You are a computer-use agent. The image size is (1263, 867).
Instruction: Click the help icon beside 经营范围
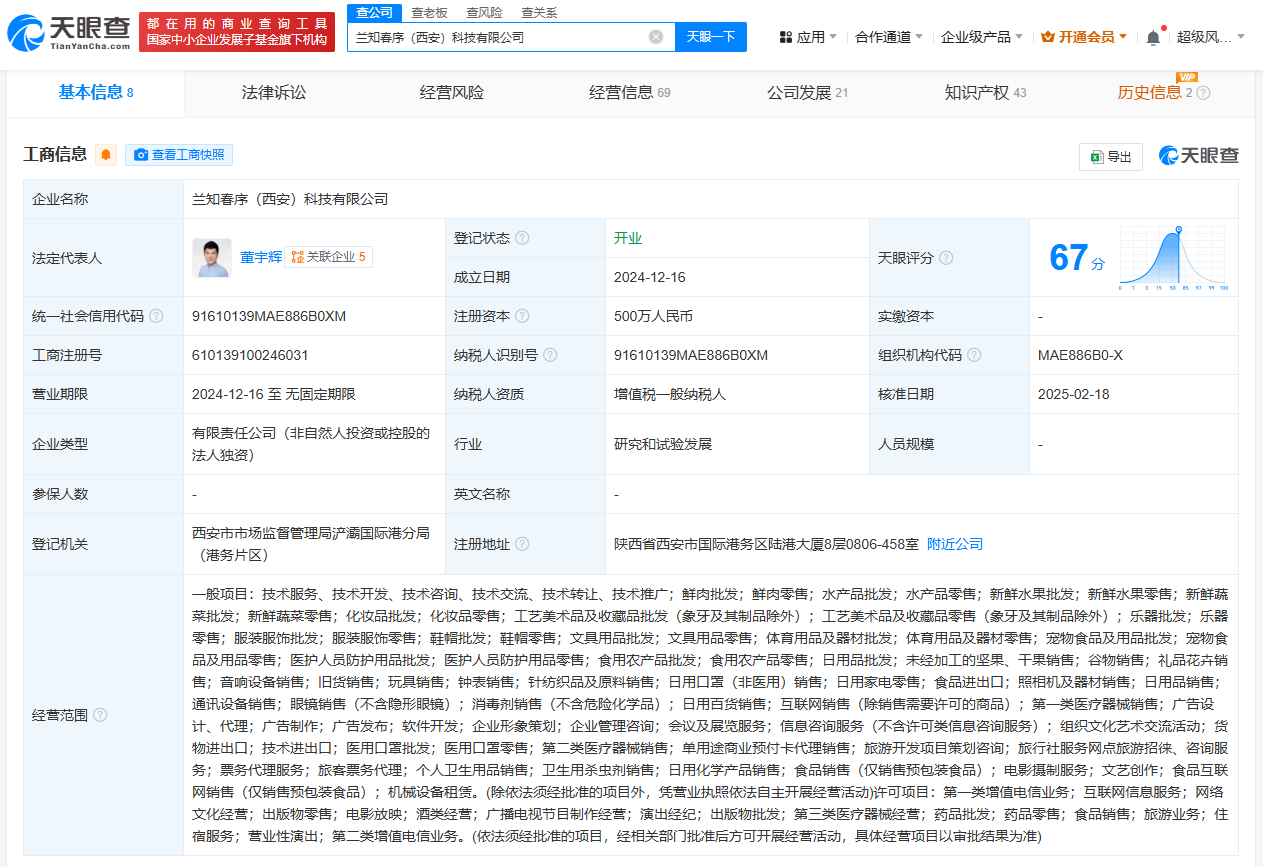pyautogui.click(x=100, y=715)
